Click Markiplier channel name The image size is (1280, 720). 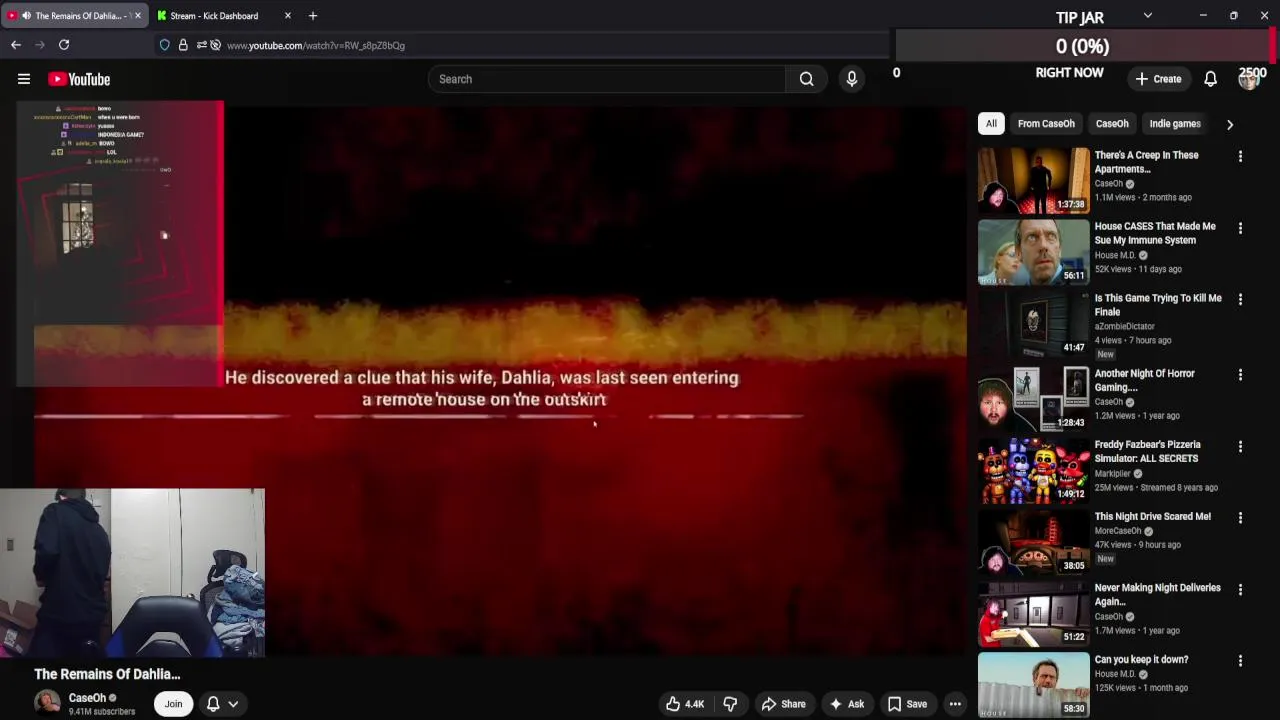1113,473
